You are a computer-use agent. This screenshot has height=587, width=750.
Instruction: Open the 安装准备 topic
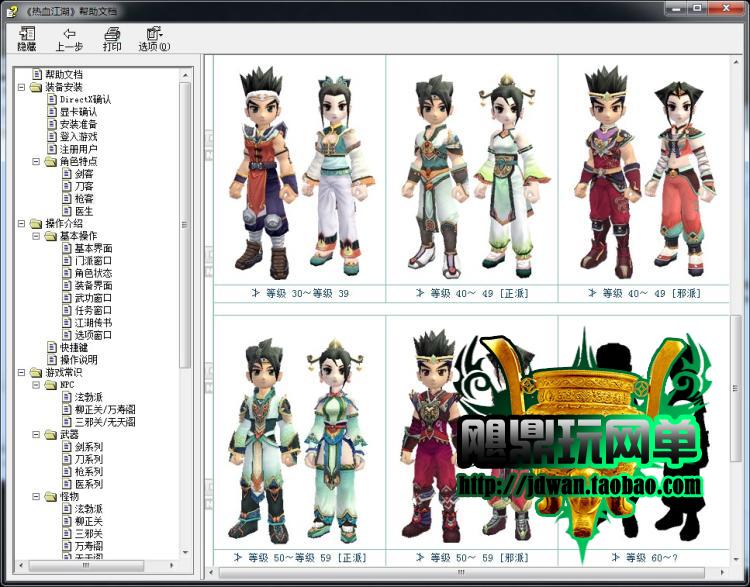click(78, 124)
